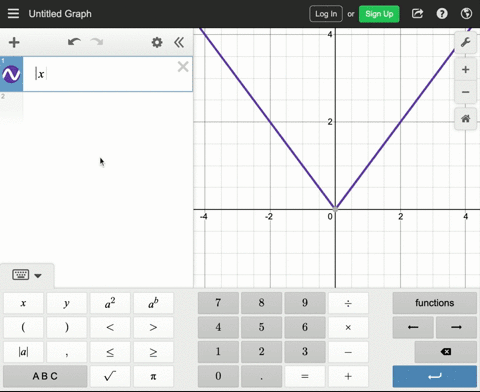Tap the 9 key
The image size is (480, 392).
pos(305,303)
